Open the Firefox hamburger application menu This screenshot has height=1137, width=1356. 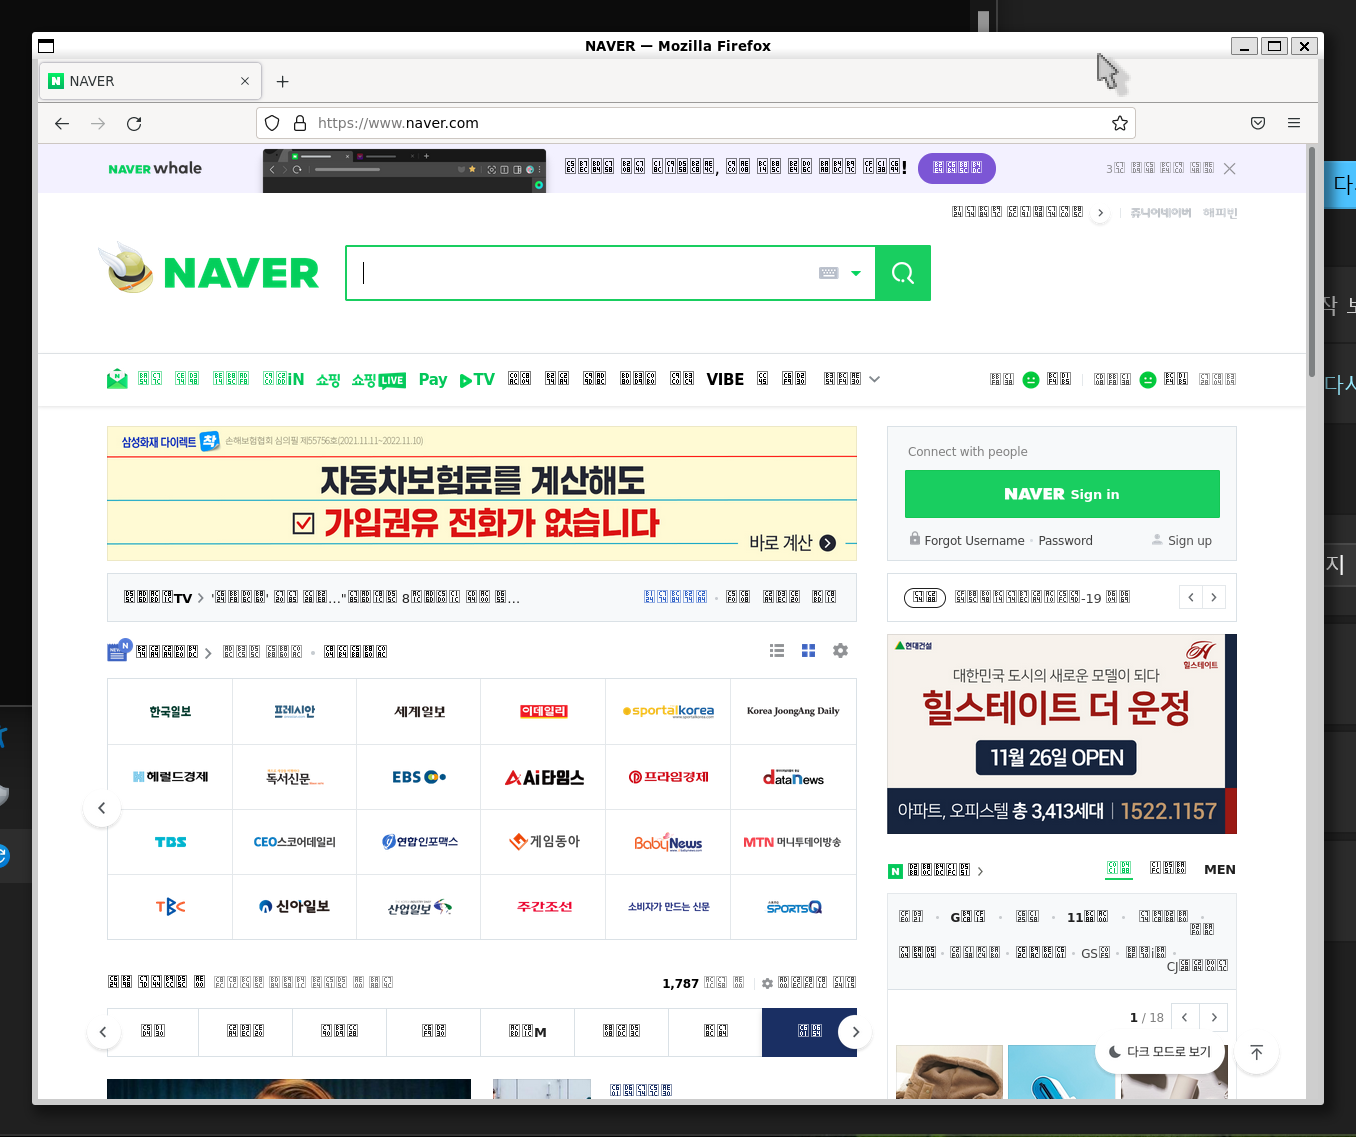(1294, 123)
